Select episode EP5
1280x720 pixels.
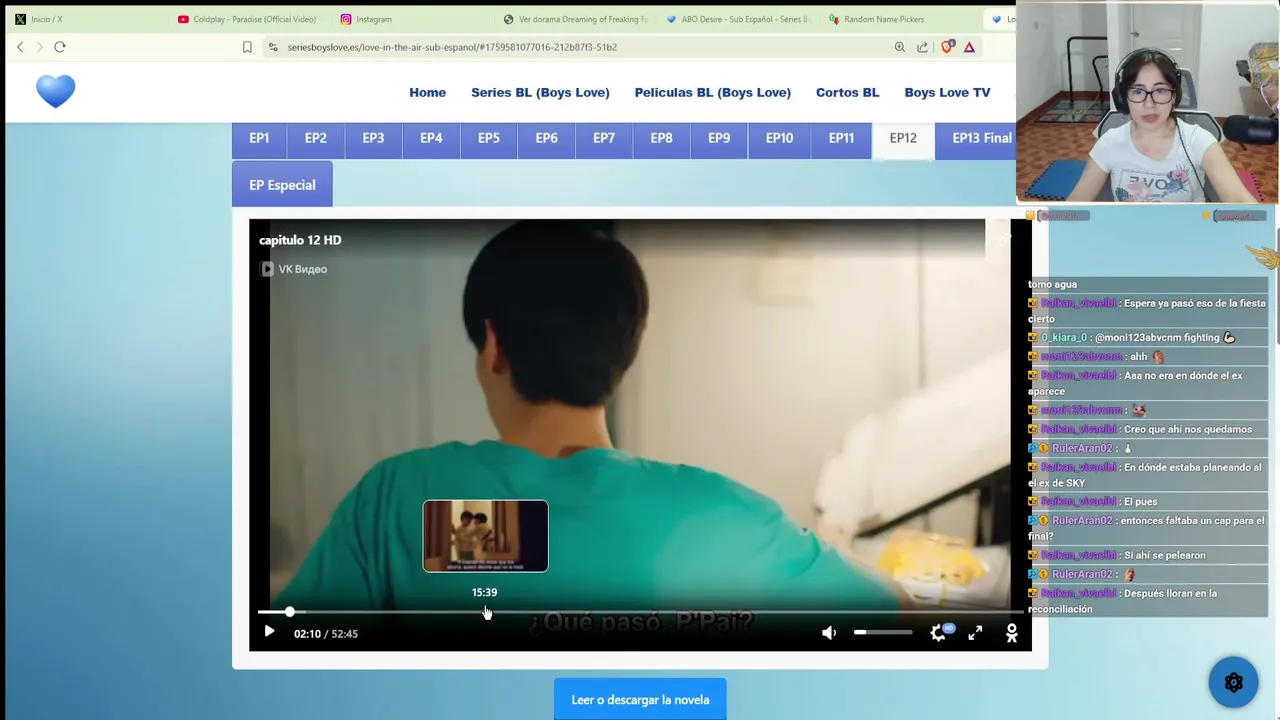pos(489,139)
